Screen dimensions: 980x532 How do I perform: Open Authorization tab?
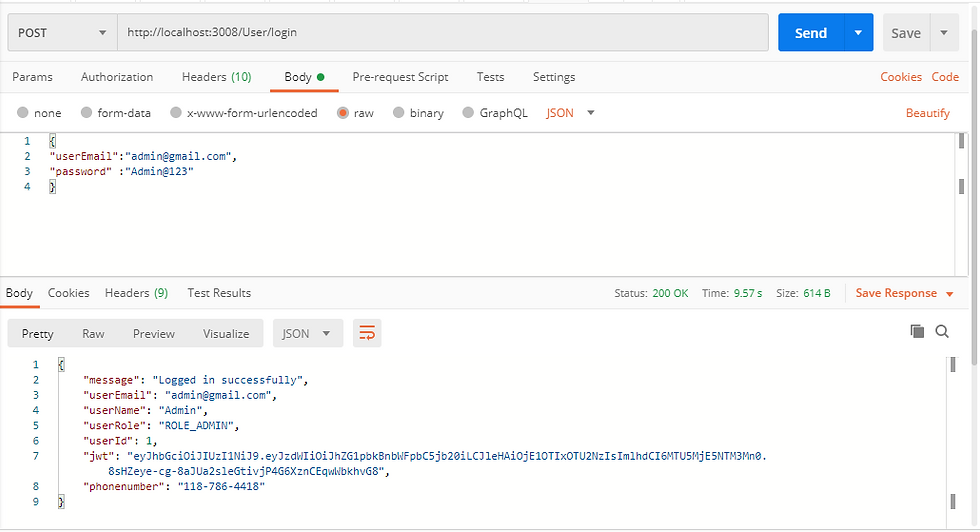tap(117, 77)
